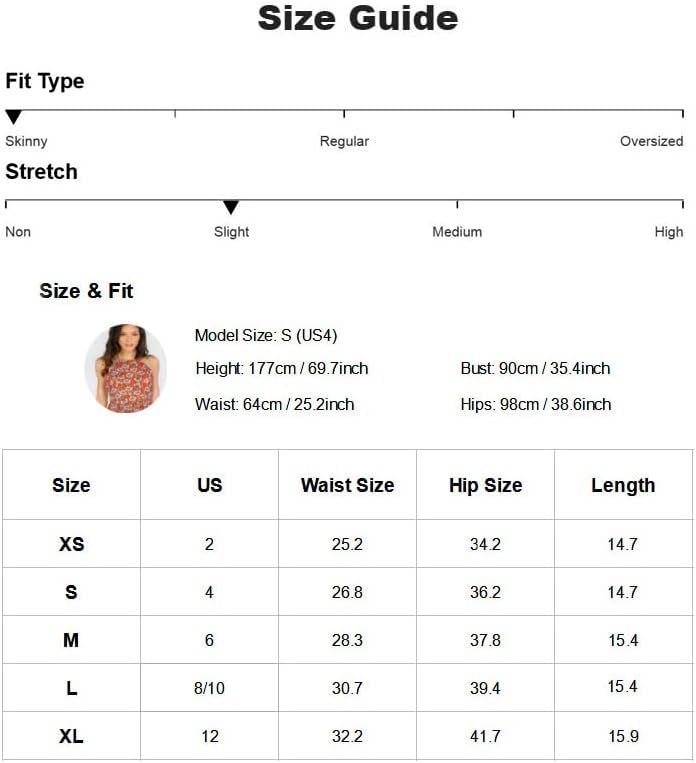The width and height of the screenshot is (696, 763).
Task: Click the US column header
Action: click(x=209, y=485)
